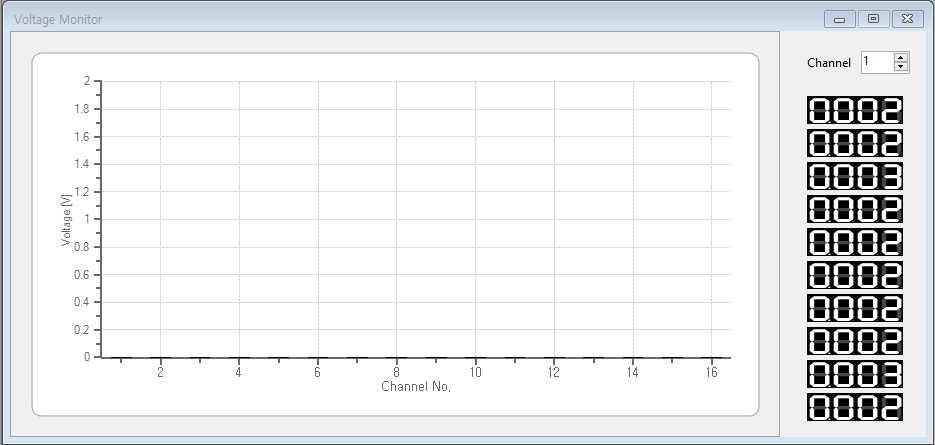
Task: Select the third display reading 0.003
Action: coord(855,176)
